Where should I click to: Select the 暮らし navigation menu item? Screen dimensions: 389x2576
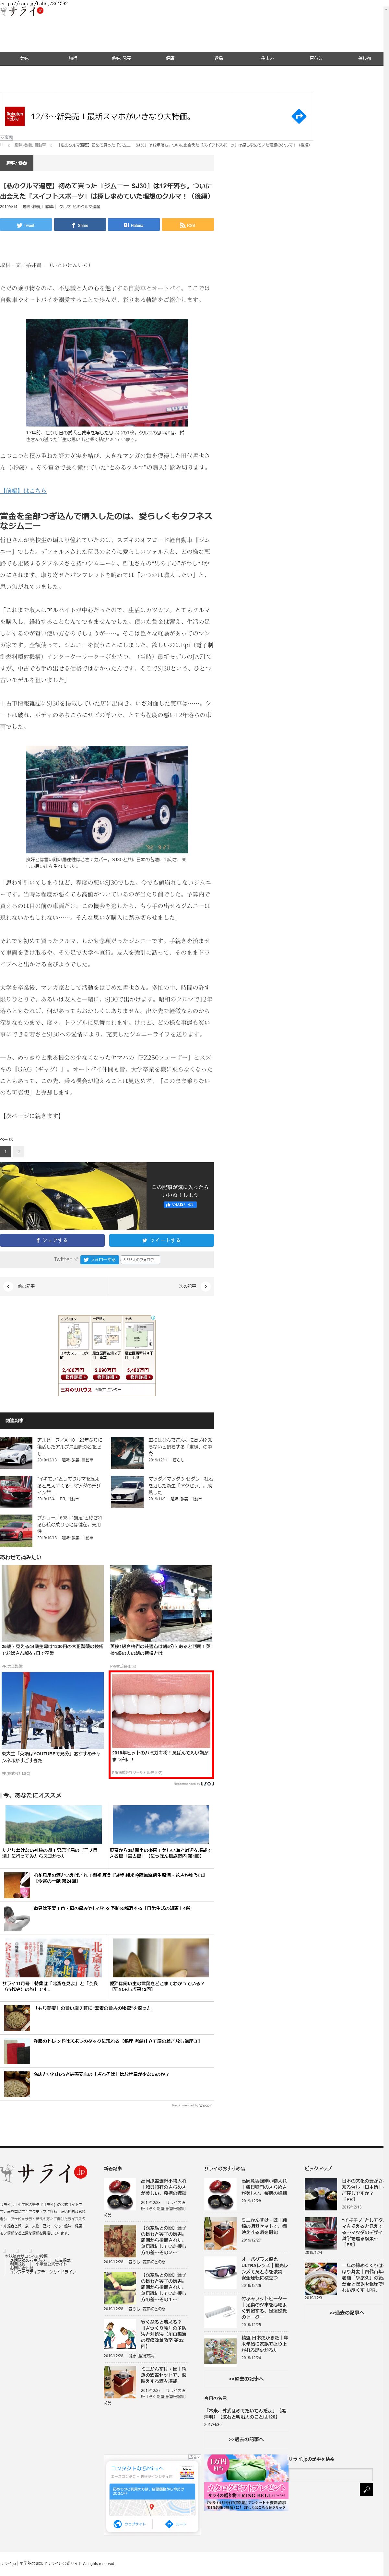[x=316, y=58]
